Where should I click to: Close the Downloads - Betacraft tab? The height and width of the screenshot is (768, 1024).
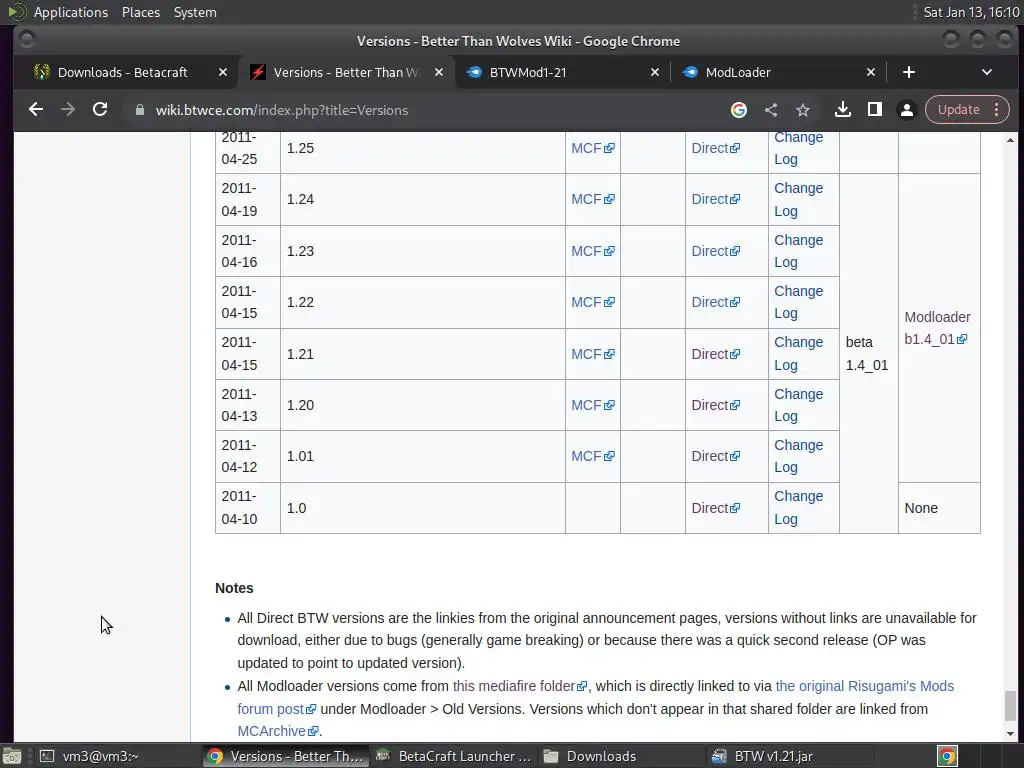(x=223, y=72)
